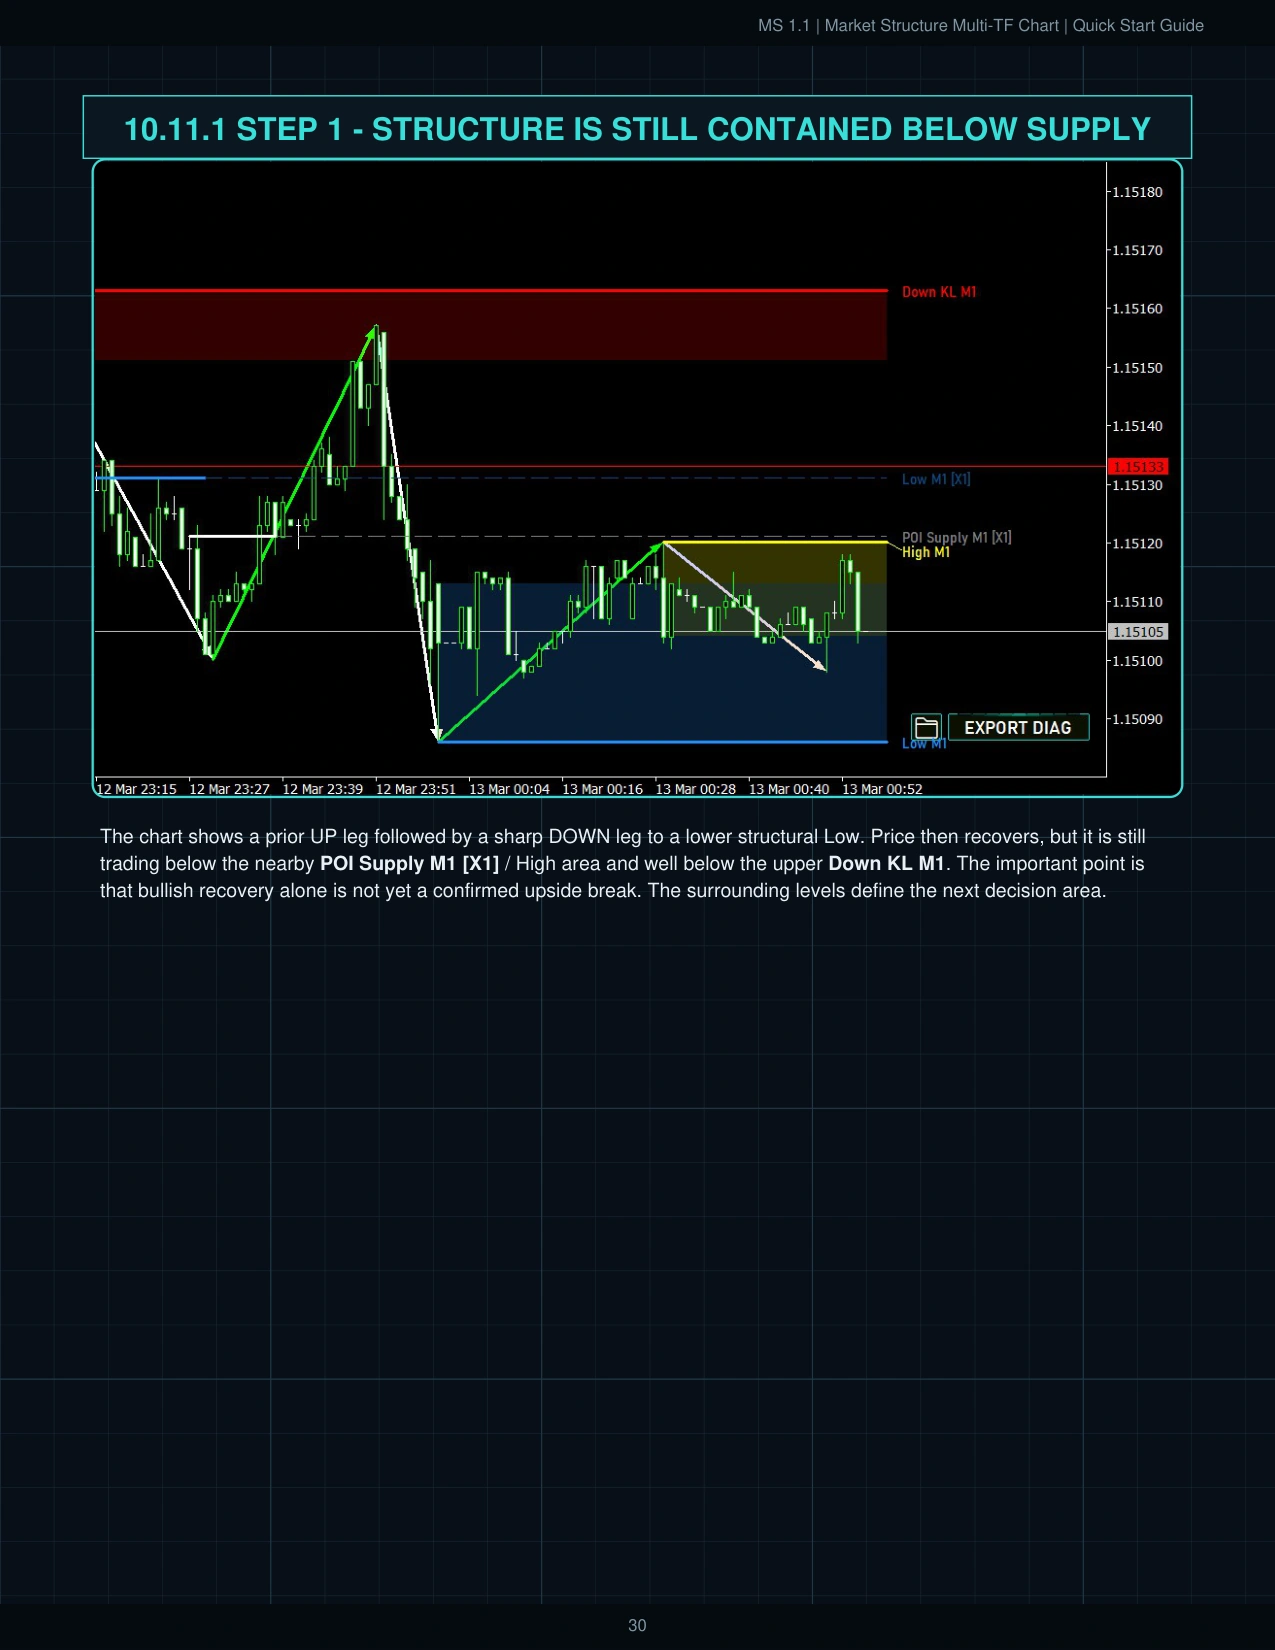Click the '12 Mar 23:15' time label

(136, 789)
